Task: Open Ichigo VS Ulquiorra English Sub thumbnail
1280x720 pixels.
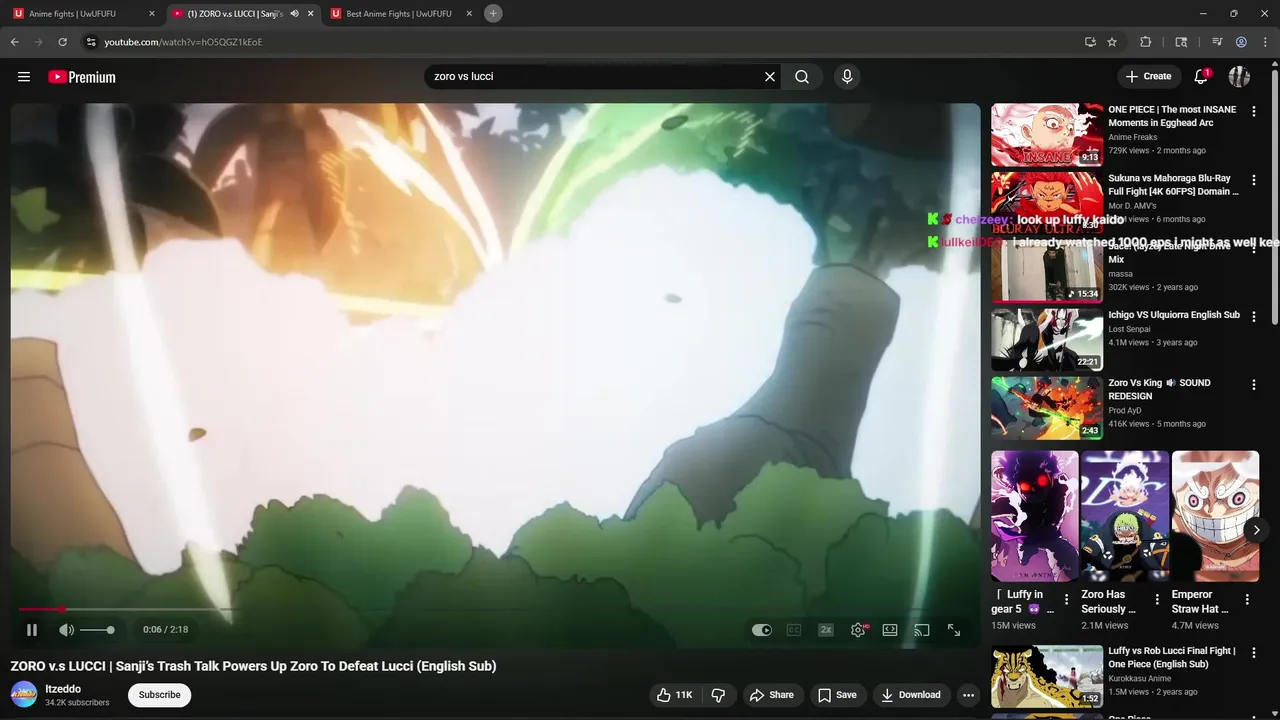Action: (1047, 340)
